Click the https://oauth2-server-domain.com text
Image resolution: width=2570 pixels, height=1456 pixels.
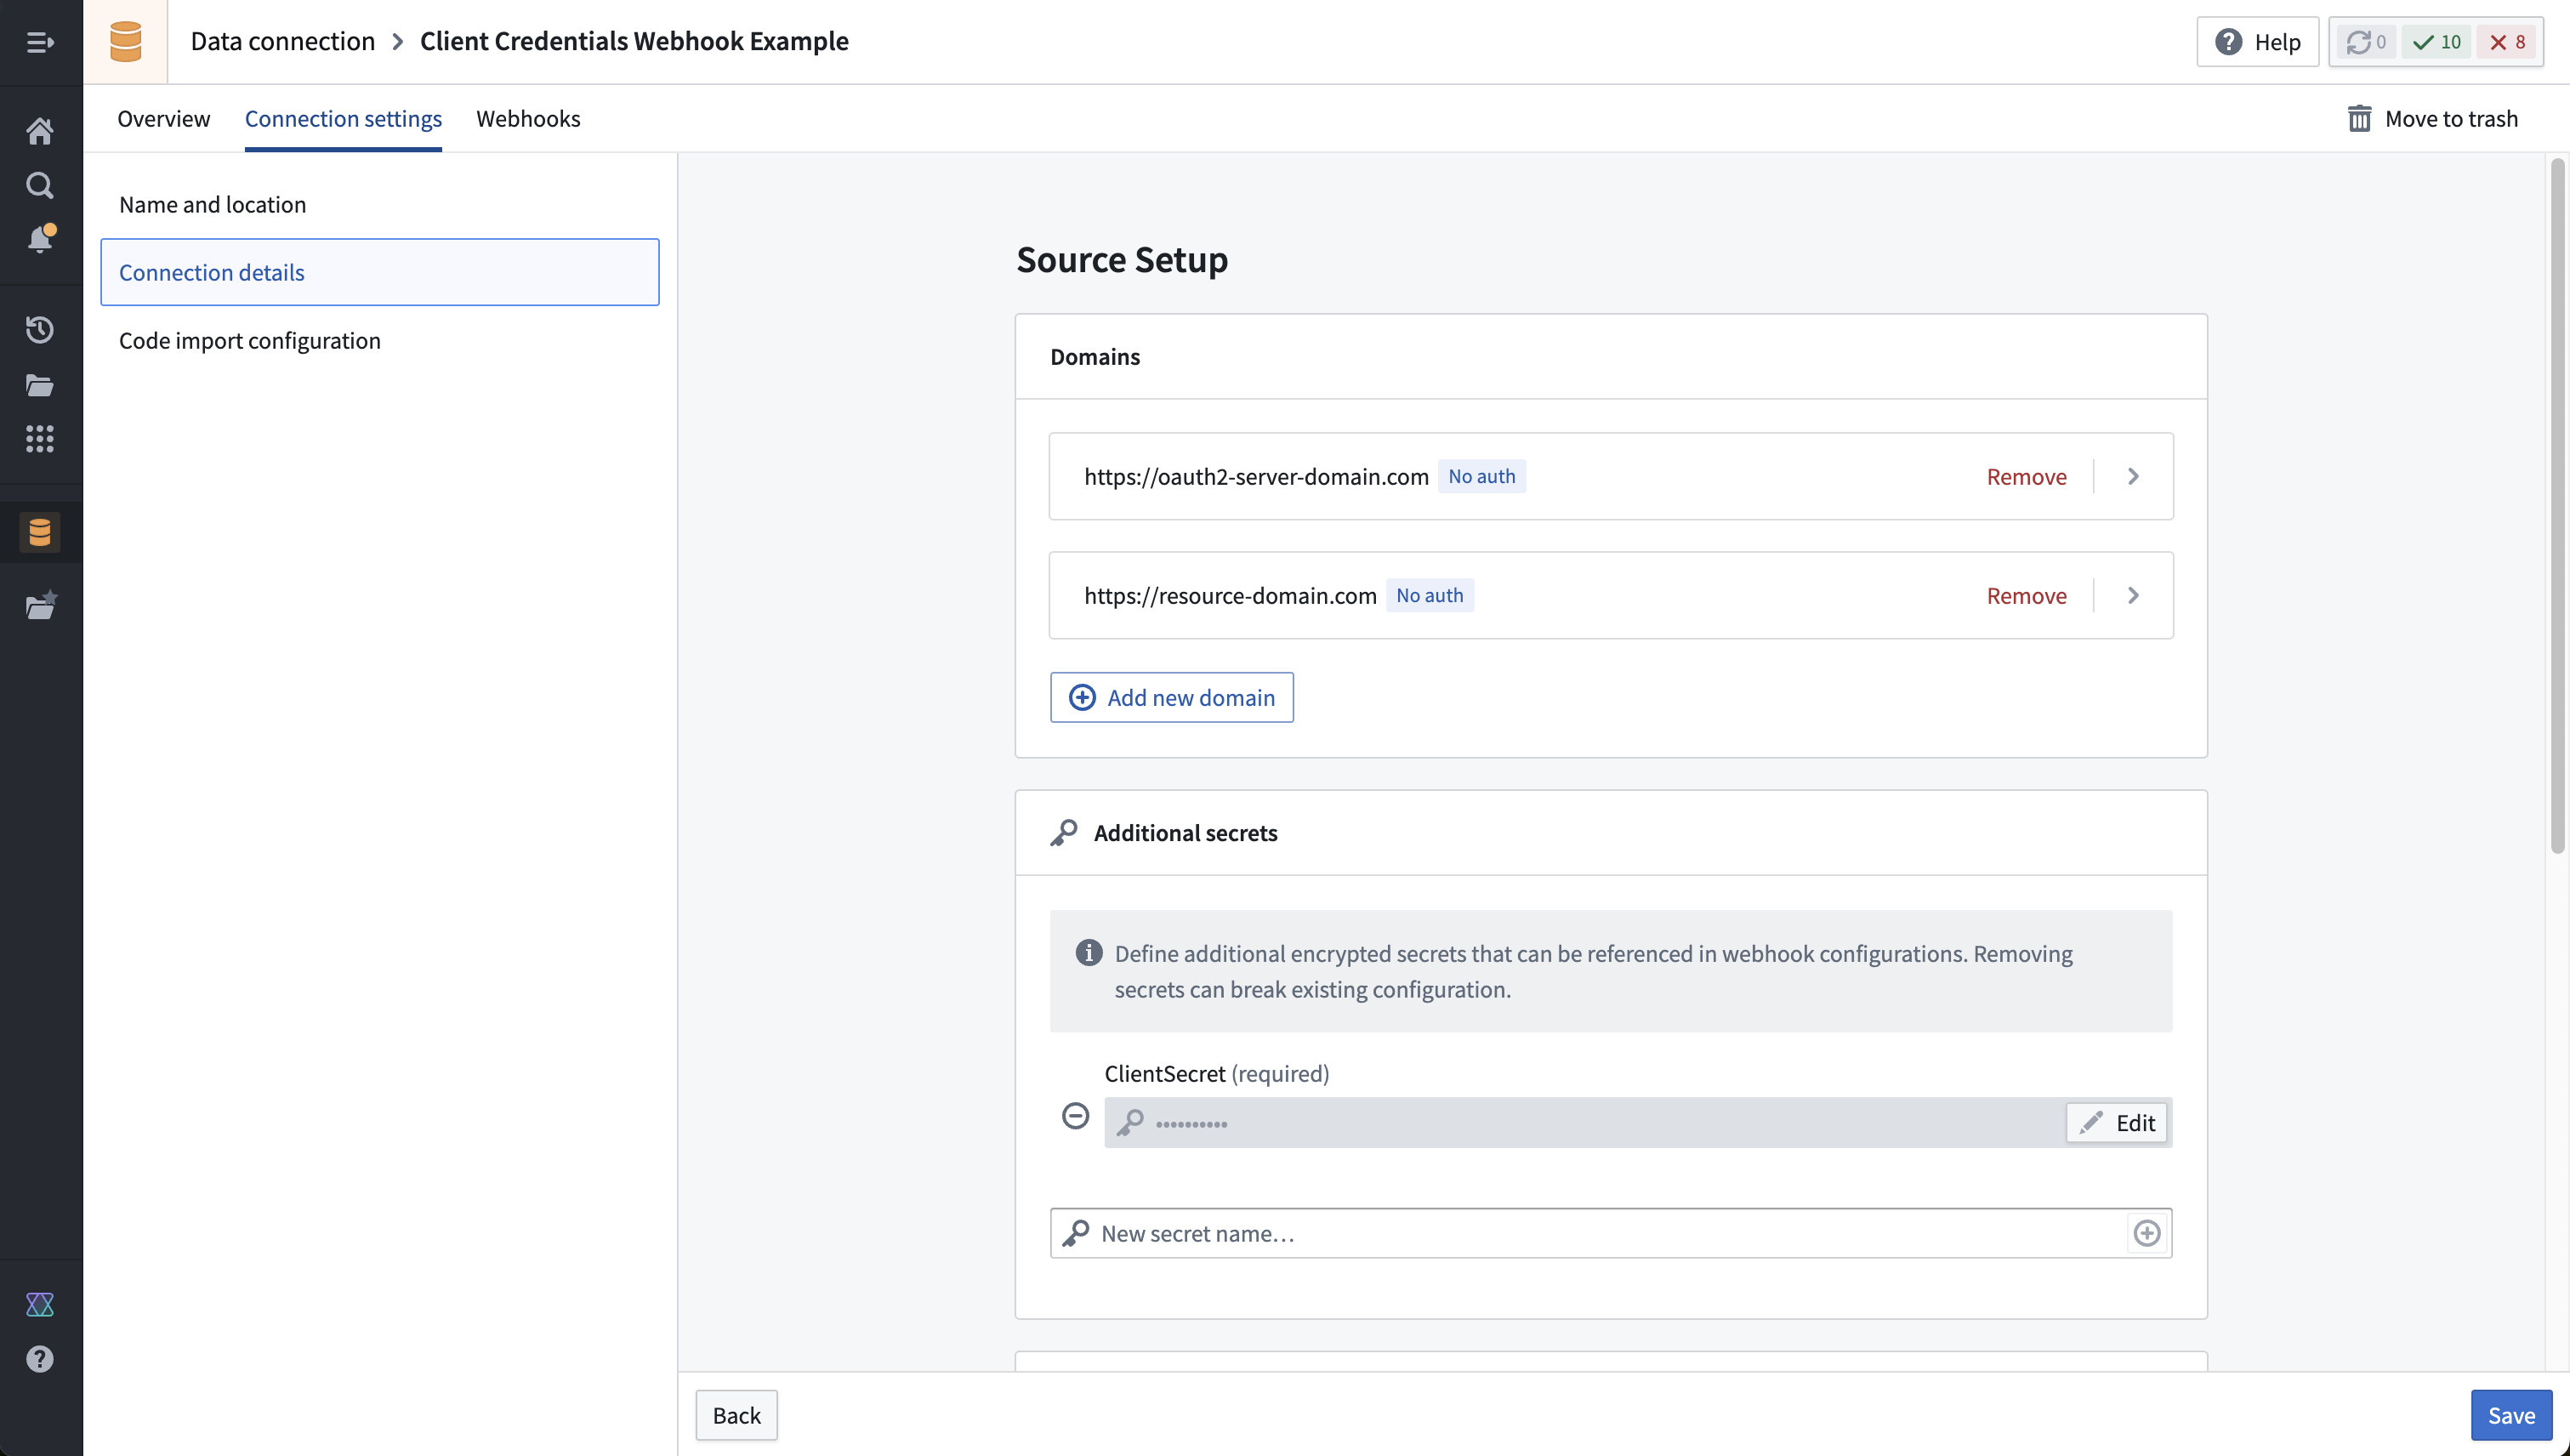1256,477
